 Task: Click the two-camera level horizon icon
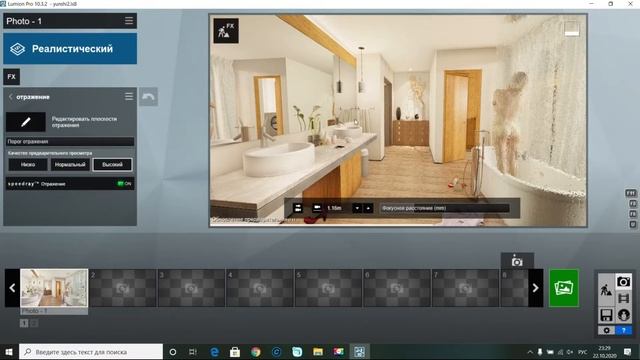coord(298,208)
